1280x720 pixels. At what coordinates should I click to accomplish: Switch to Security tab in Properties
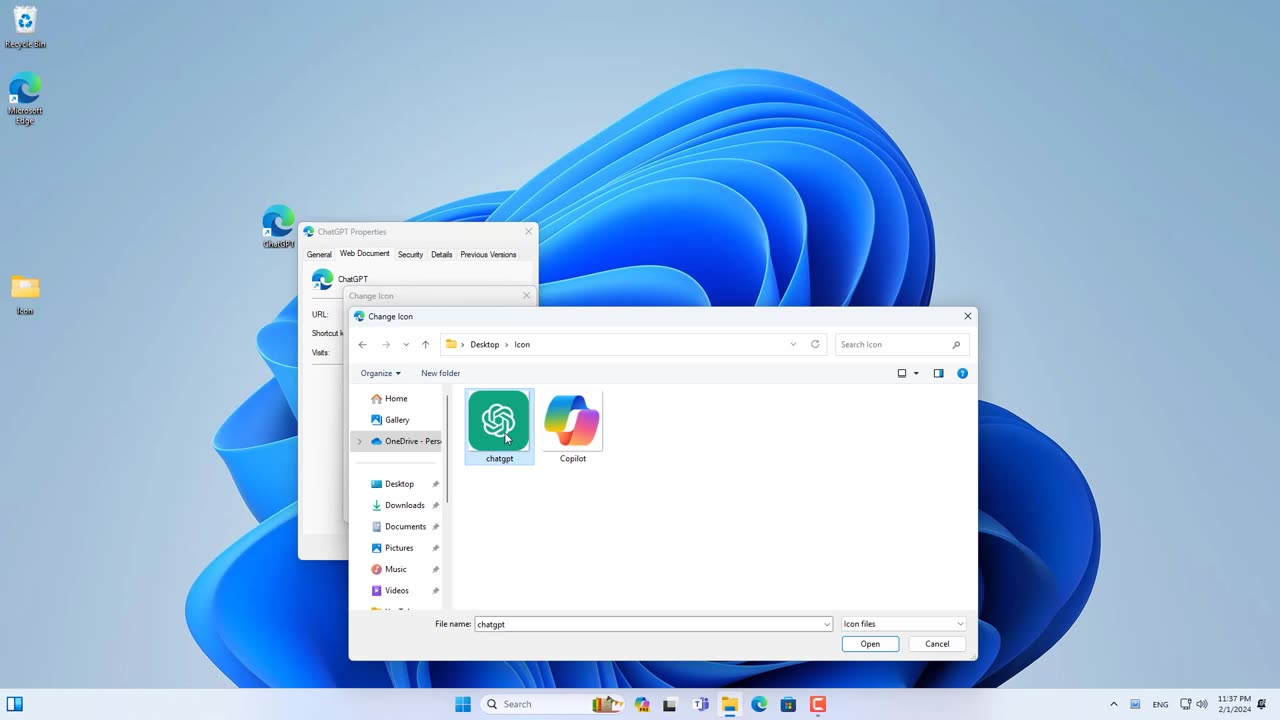point(410,255)
